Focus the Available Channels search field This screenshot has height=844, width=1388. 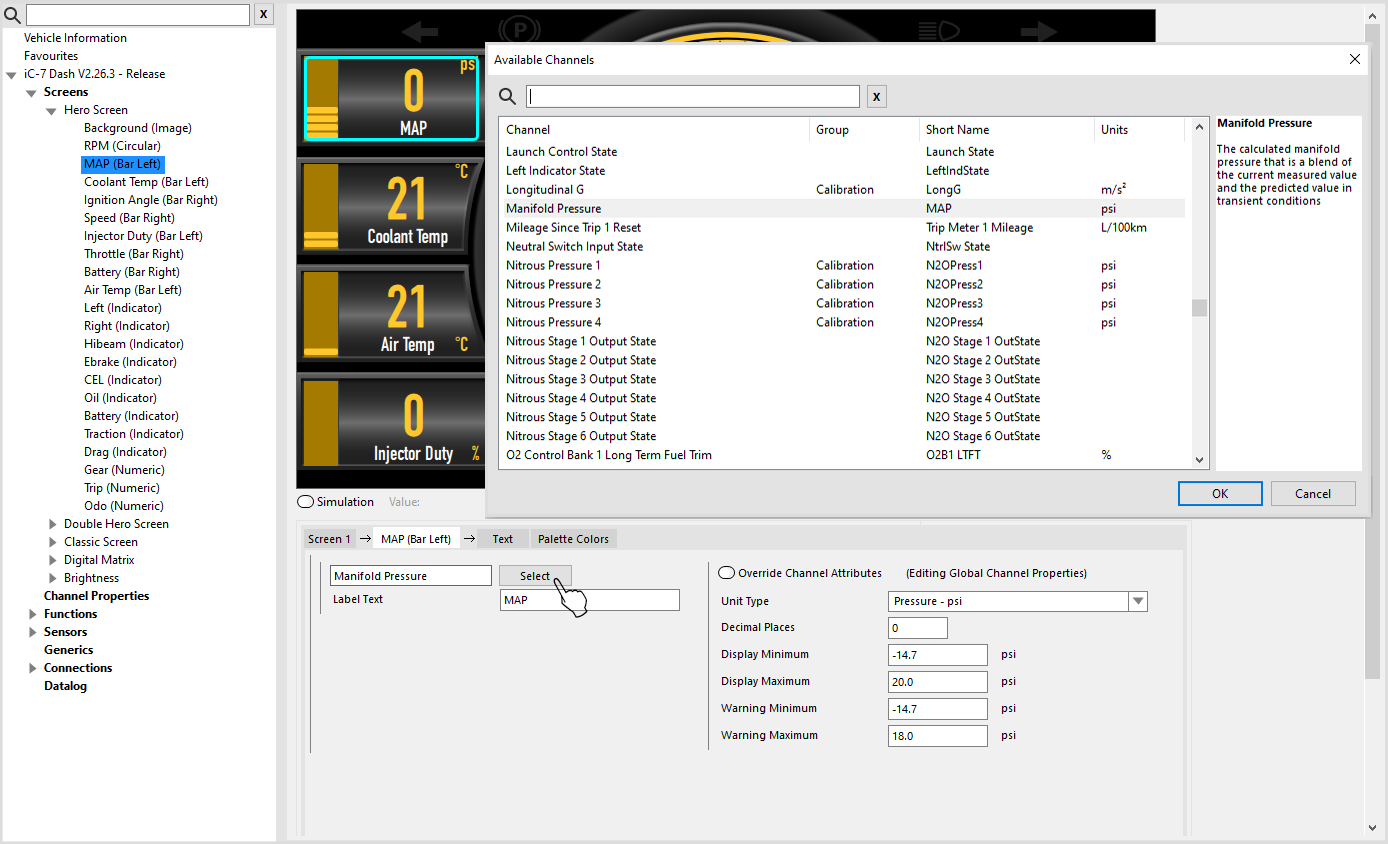[693, 97]
